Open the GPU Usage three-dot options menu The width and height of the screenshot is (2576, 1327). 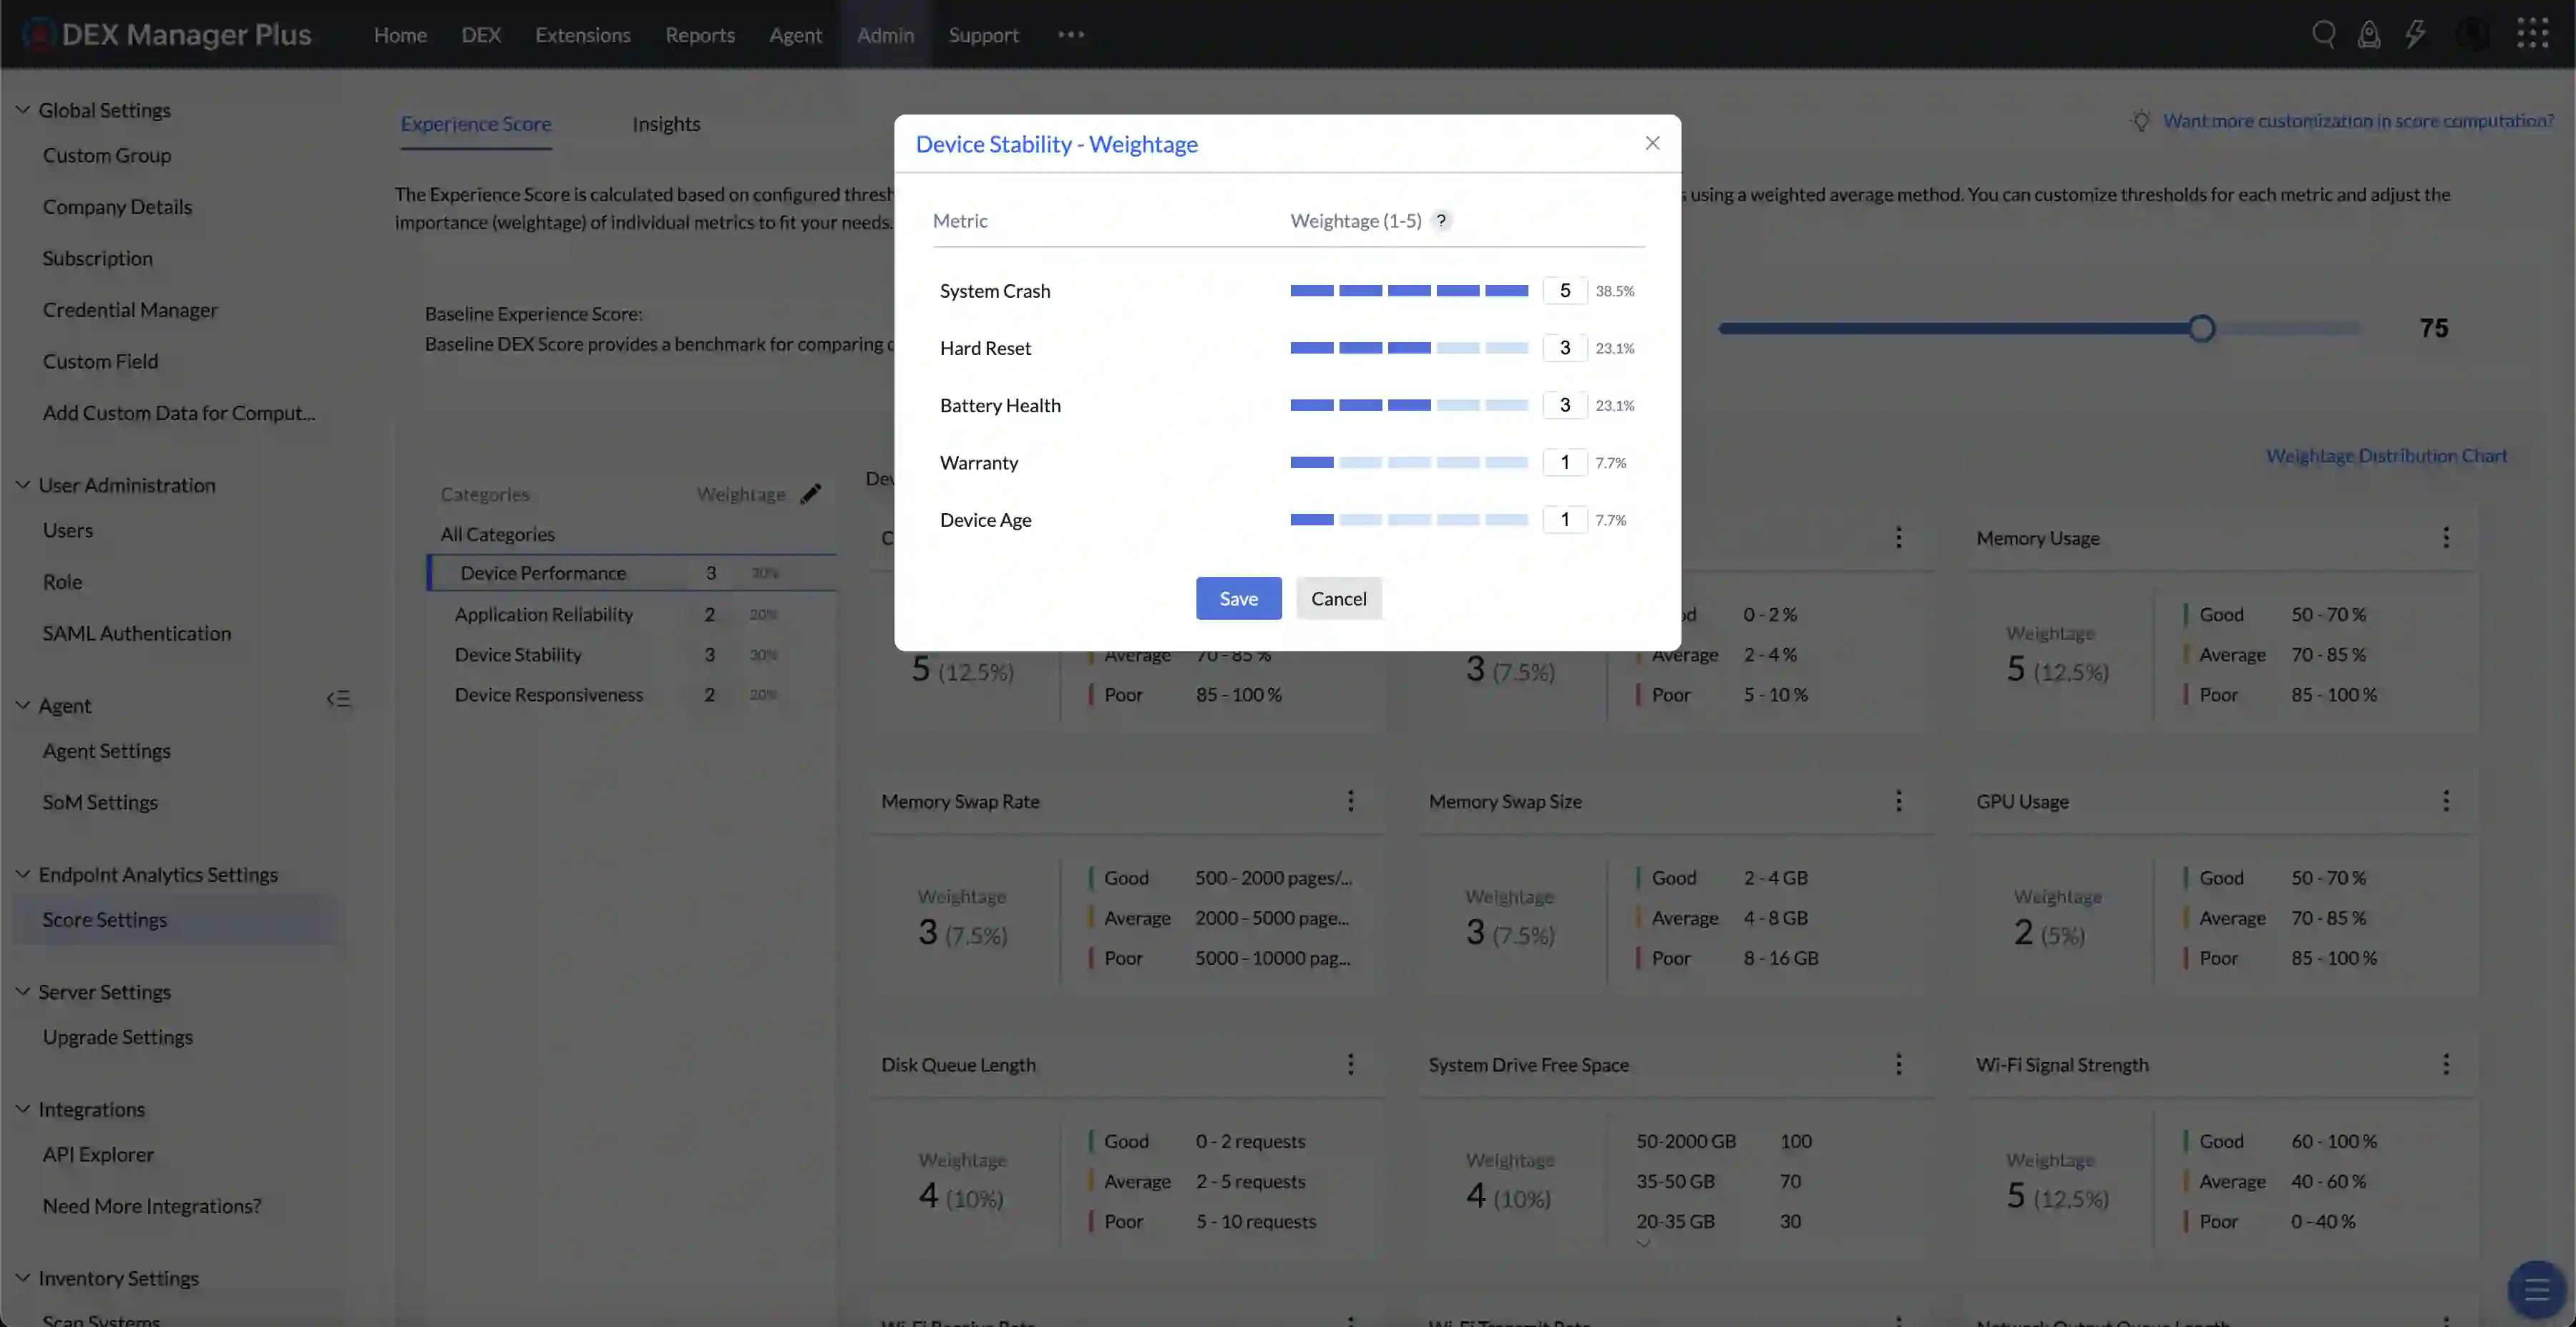tap(2447, 800)
